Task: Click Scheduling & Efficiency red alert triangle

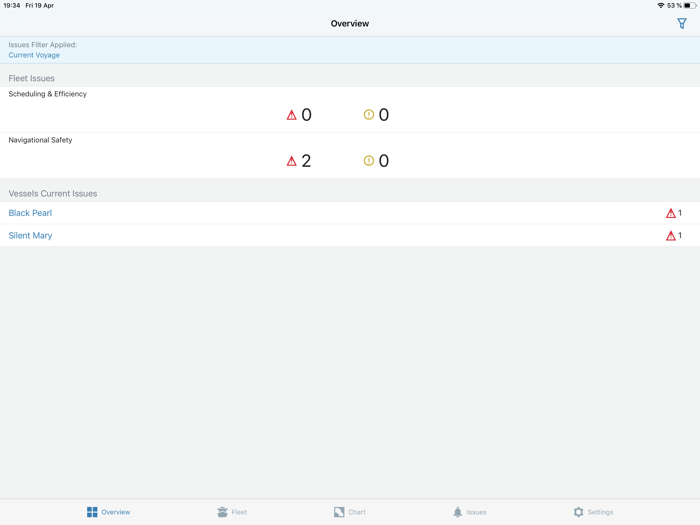Action: (292, 115)
